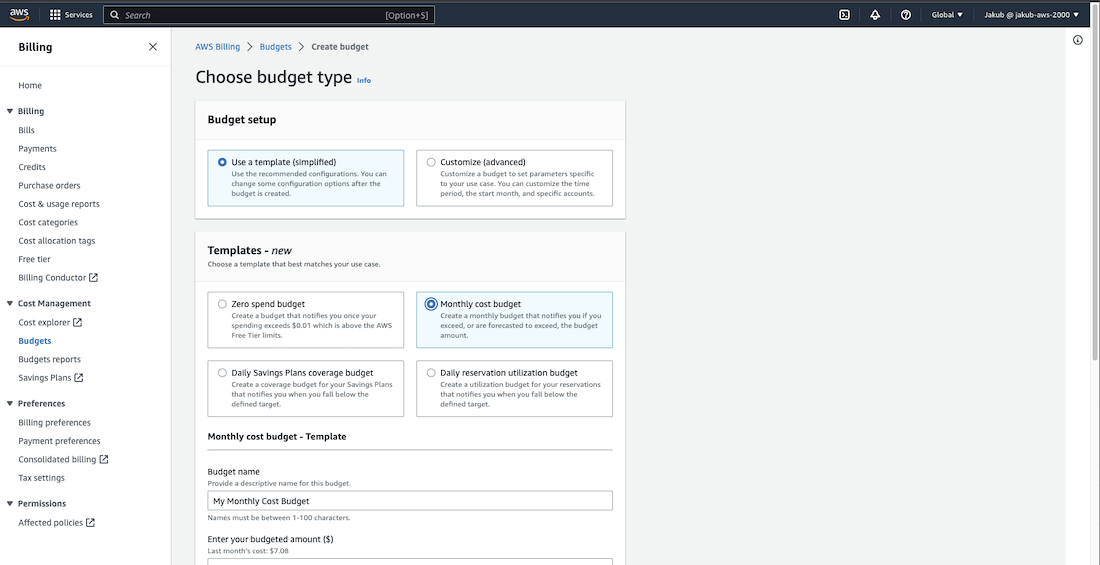Collapse the Preferences section
Screen dimensions: 1100x565
[x=10, y=404]
